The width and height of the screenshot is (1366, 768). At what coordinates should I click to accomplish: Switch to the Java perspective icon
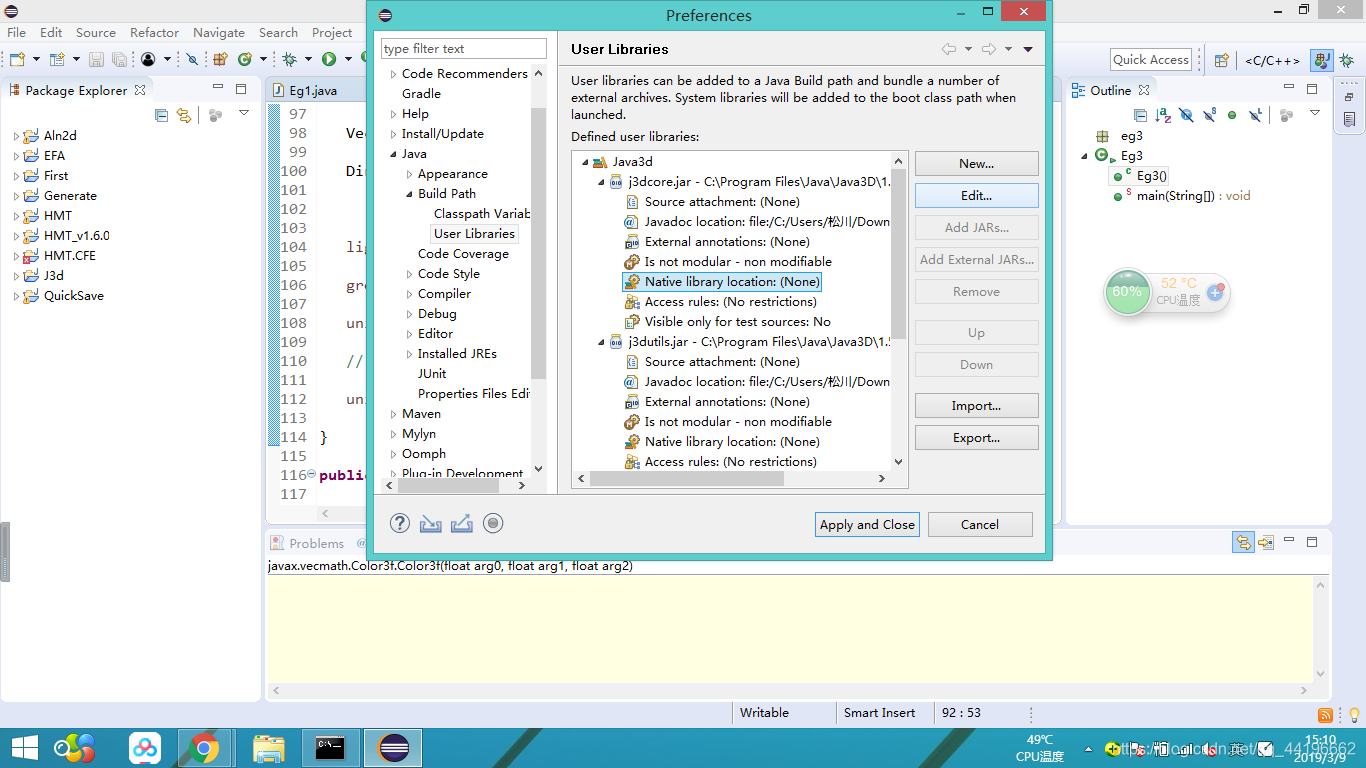(x=1322, y=60)
